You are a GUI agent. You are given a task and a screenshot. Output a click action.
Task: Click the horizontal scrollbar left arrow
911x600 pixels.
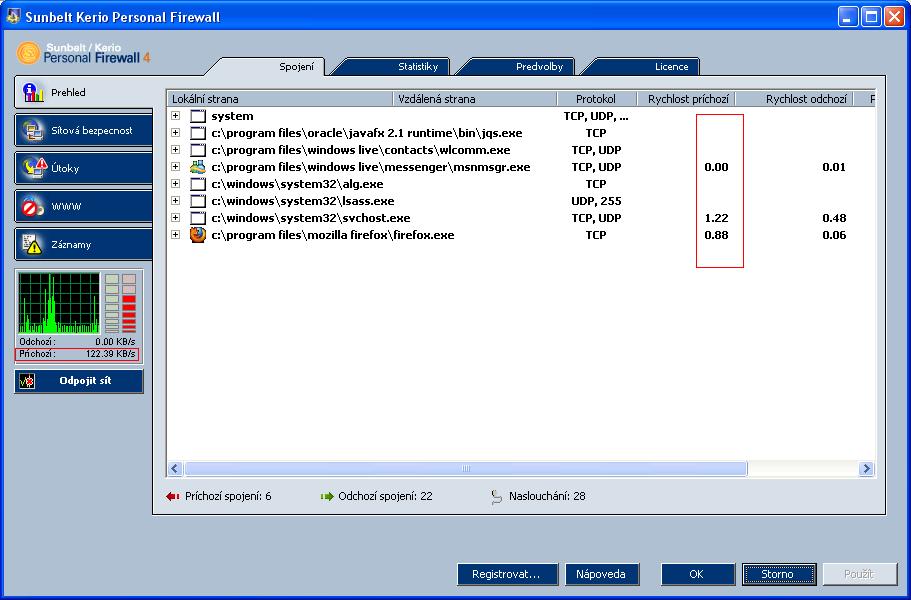coord(175,468)
